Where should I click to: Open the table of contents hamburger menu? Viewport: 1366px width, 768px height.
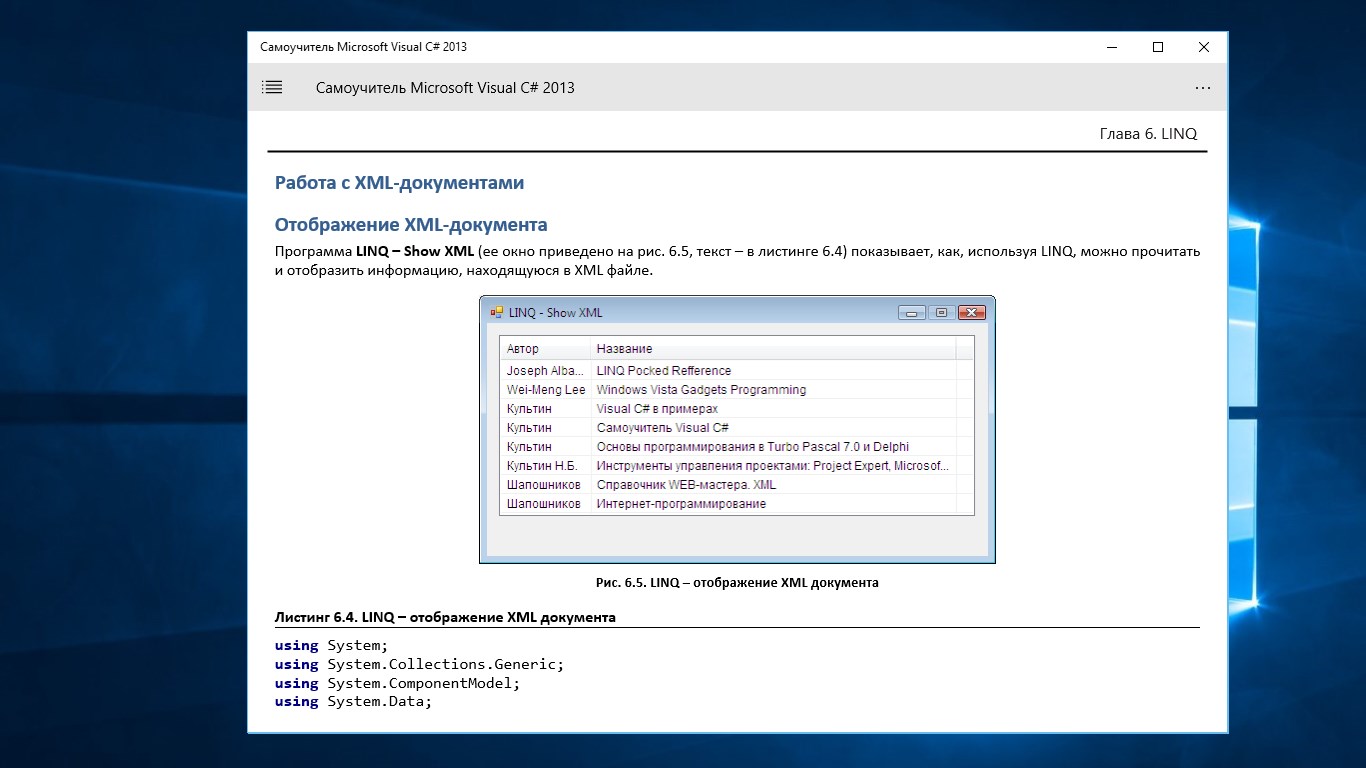pyautogui.click(x=272, y=87)
